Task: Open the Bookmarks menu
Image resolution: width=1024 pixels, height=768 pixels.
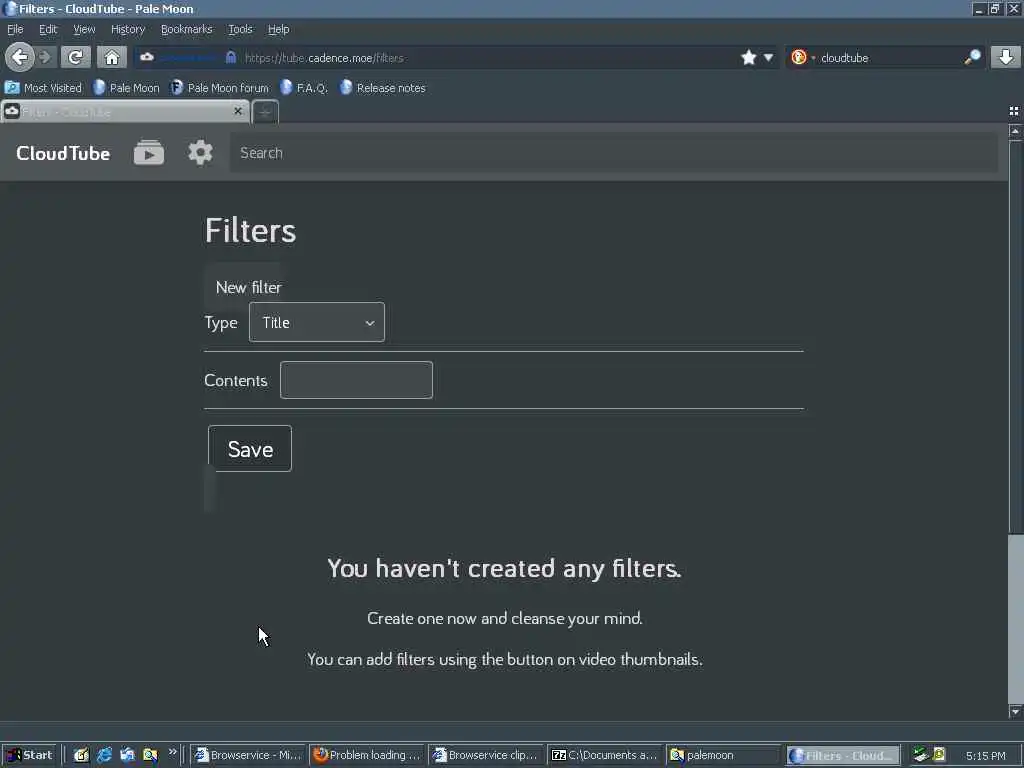Action: [x=187, y=29]
